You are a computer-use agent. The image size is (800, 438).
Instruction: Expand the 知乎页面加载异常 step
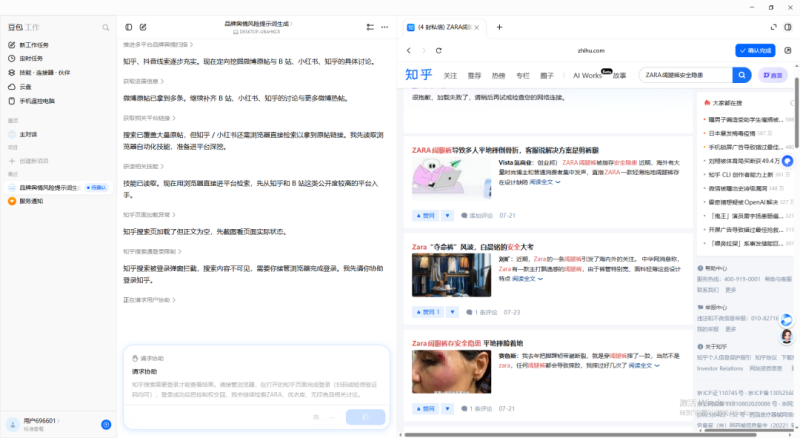(x=149, y=215)
